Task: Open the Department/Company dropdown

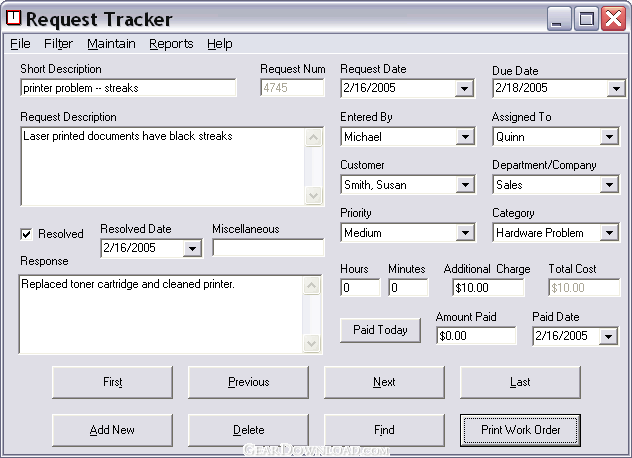Action: click(x=609, y=185)
